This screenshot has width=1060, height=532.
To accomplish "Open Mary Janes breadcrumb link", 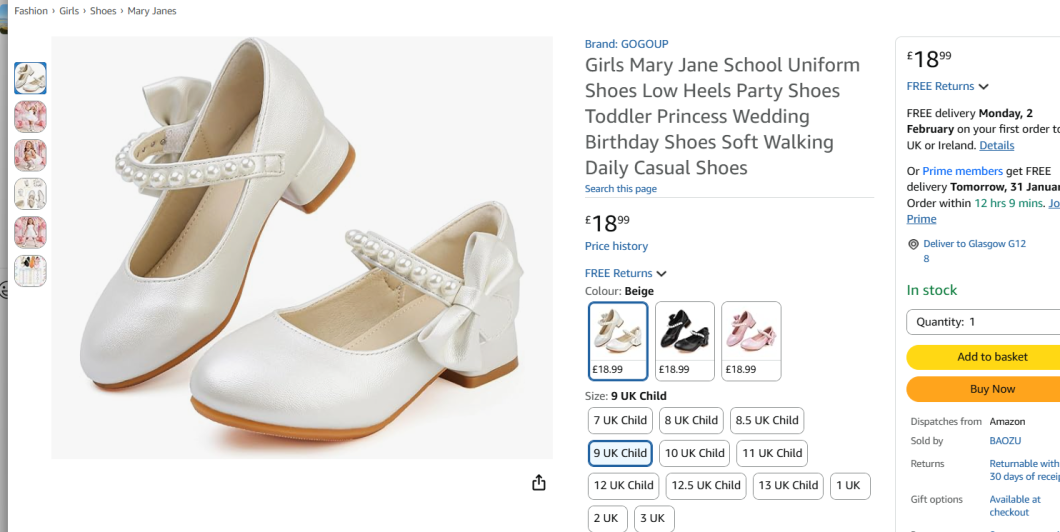I will coord(152,11).
